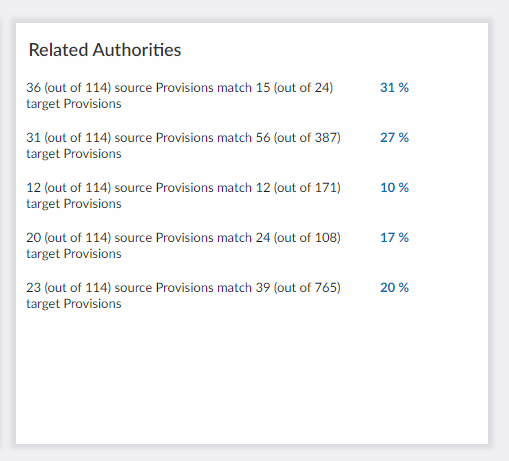Click "(out of 171)" text in third row
The width and height of the screenshot is (509, 461).
point(307,188)
